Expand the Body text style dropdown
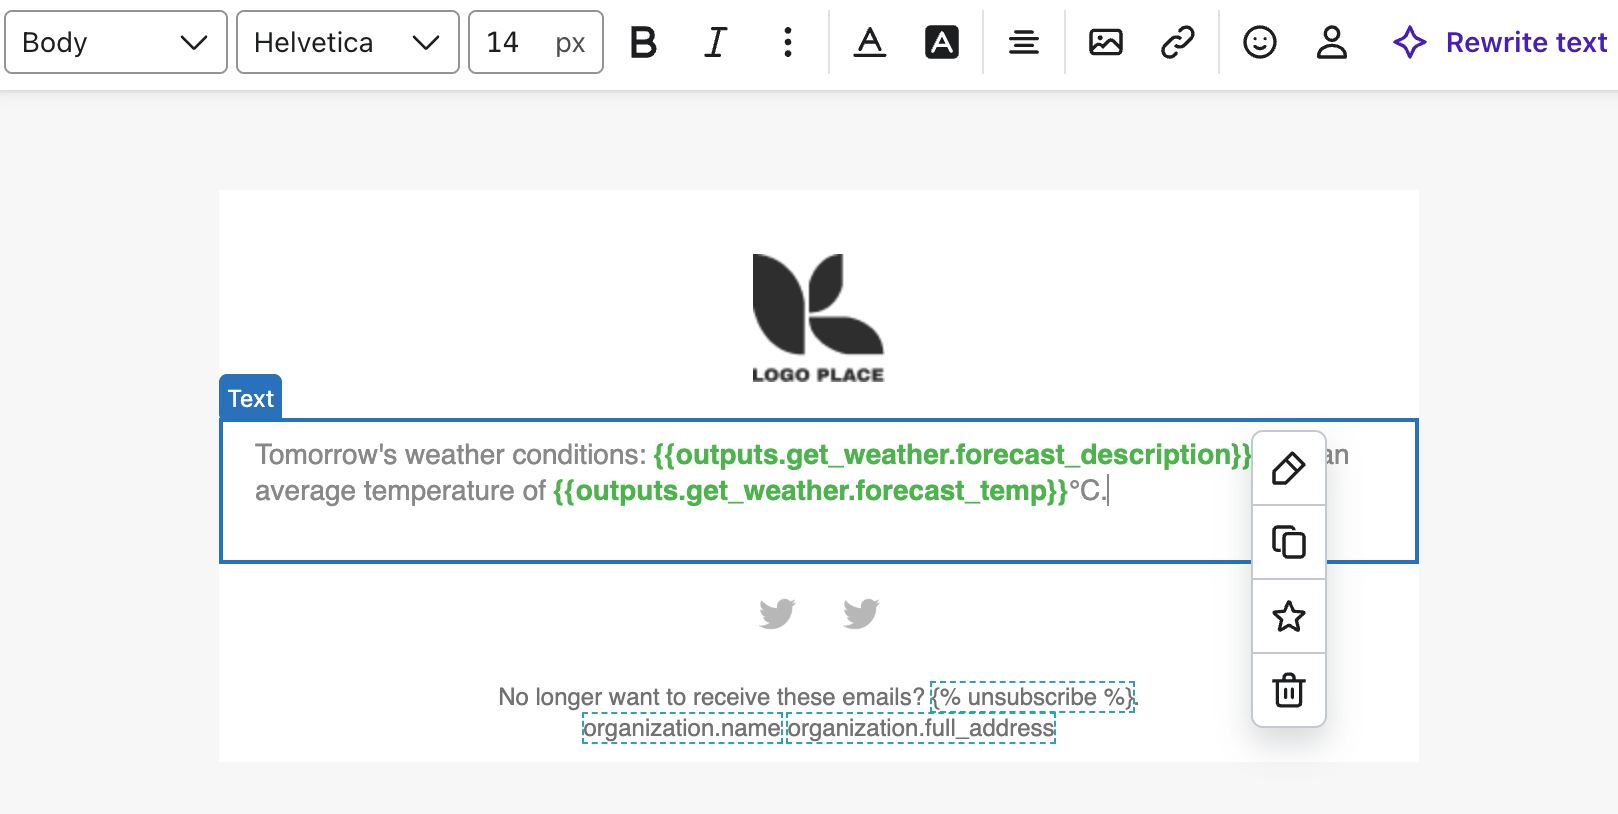The image size is (1618, 814). point(116,42)
